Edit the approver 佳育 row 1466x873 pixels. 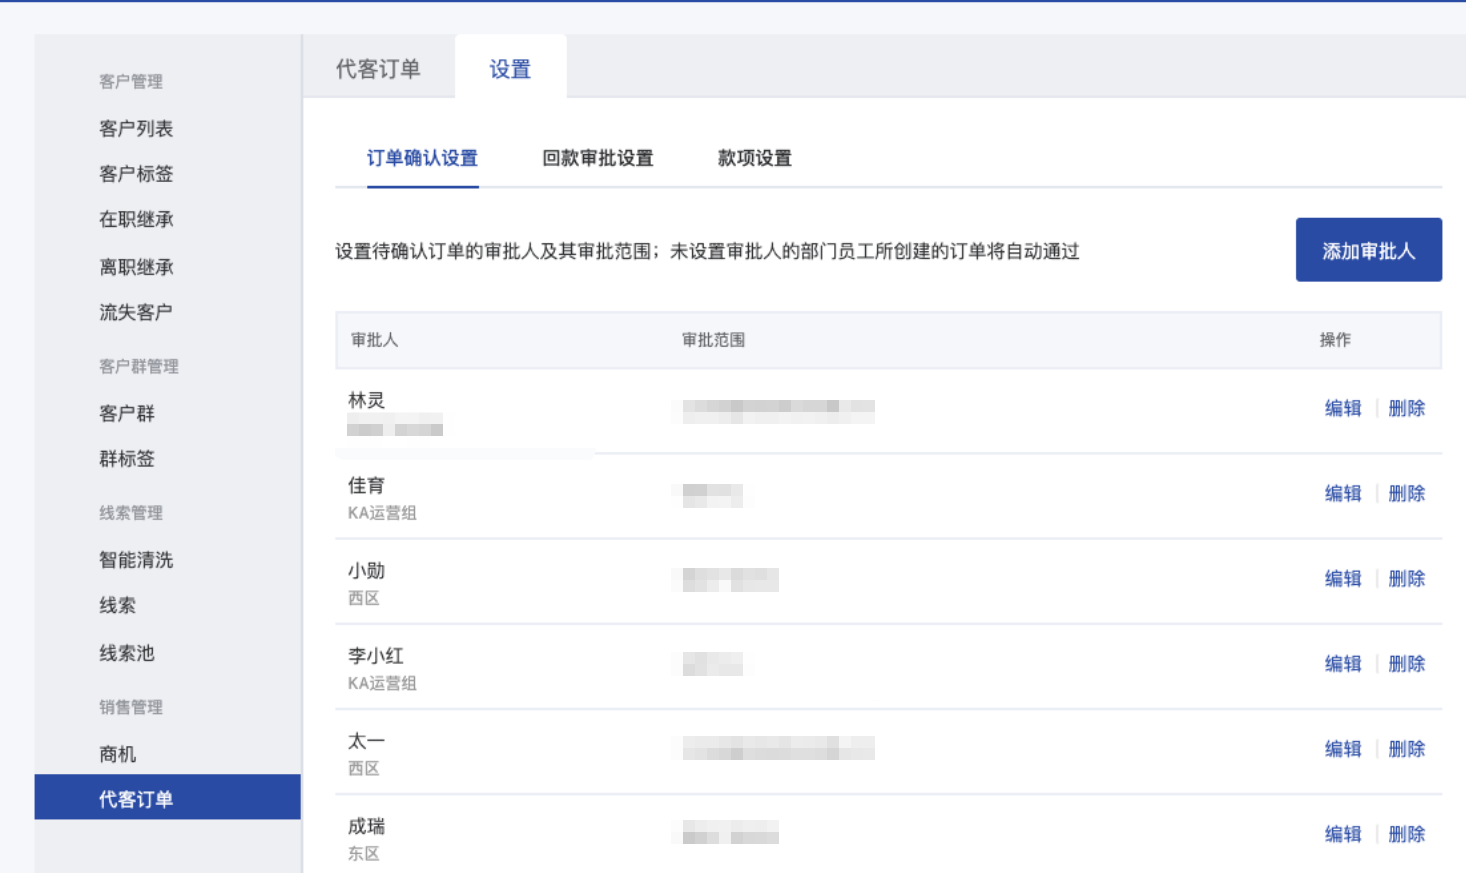[1343, 493]
